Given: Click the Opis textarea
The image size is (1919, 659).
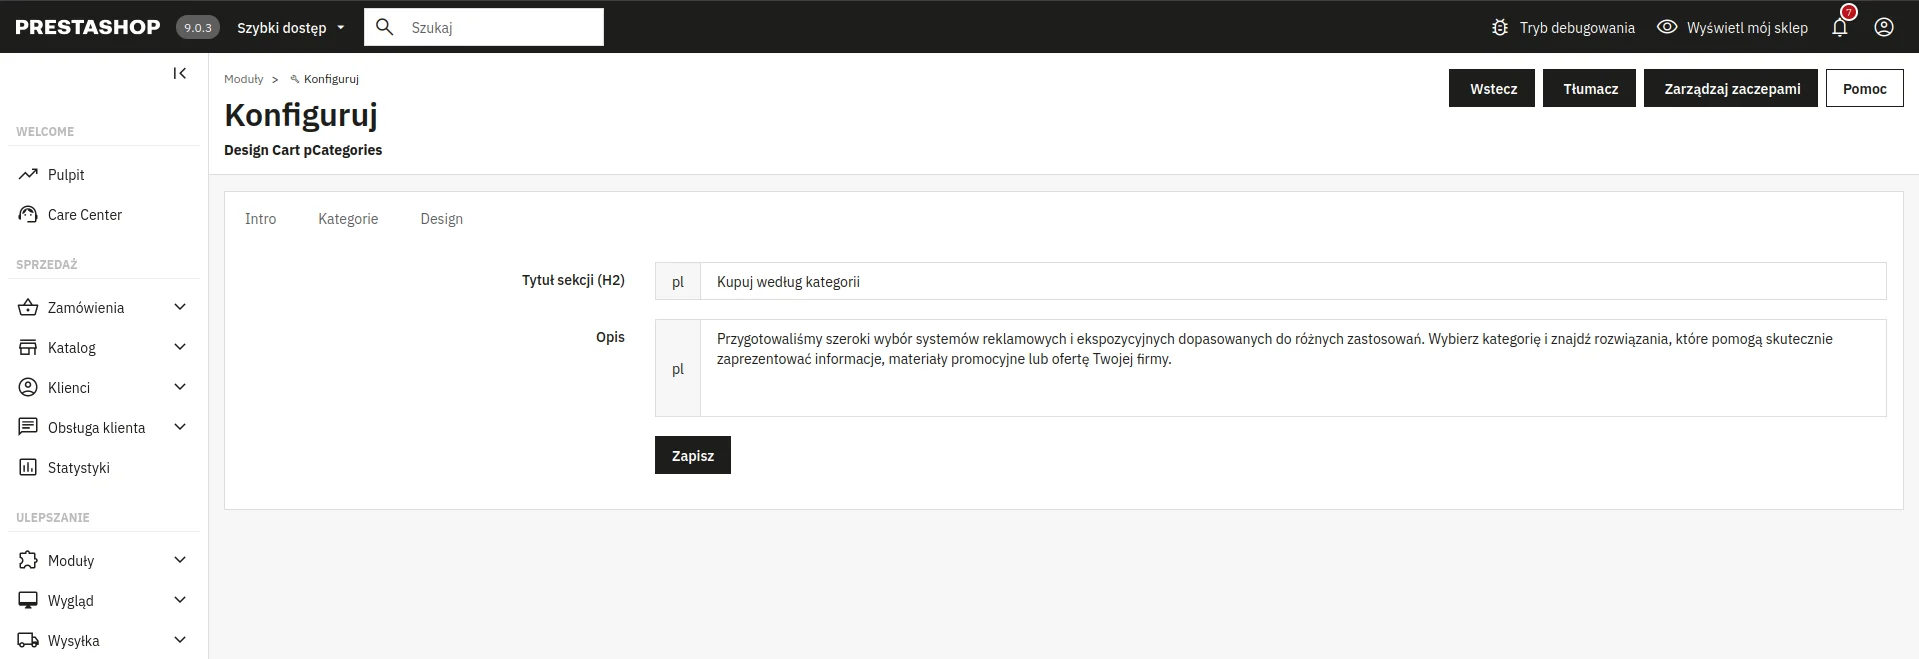Looking at the screenshot, I should 1293,368.
